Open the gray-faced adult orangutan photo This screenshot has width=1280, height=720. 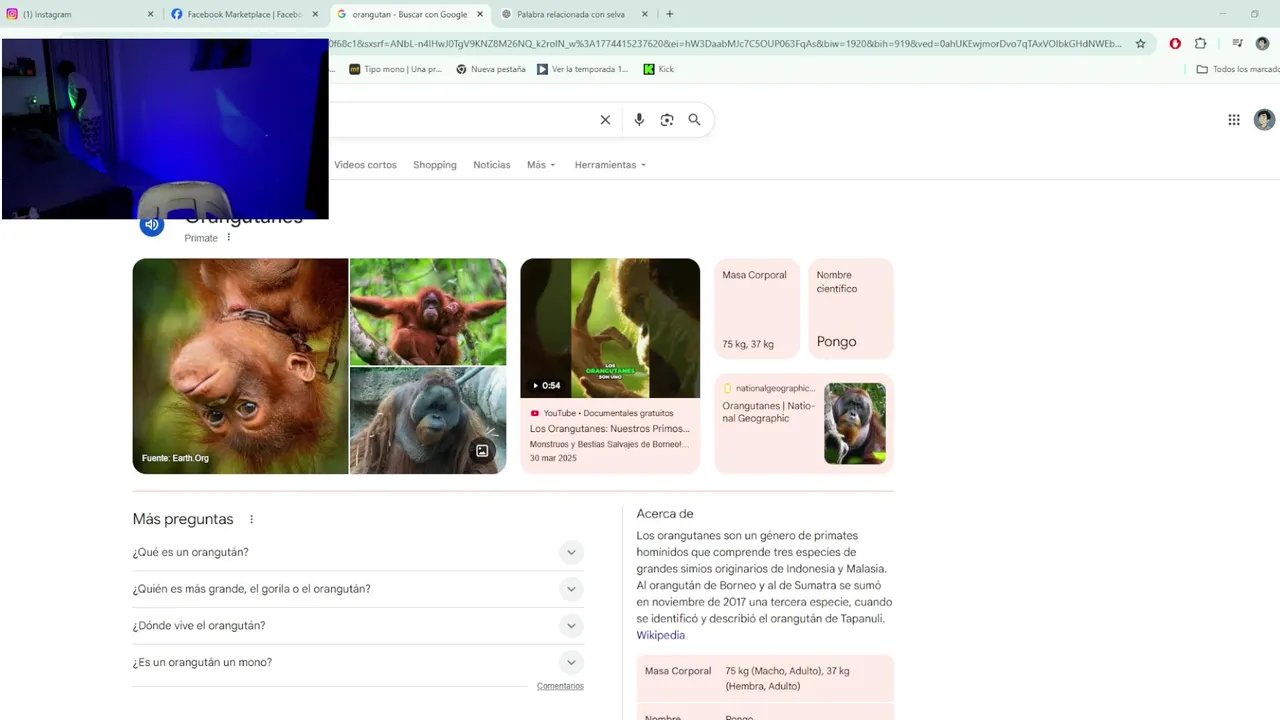428,421
